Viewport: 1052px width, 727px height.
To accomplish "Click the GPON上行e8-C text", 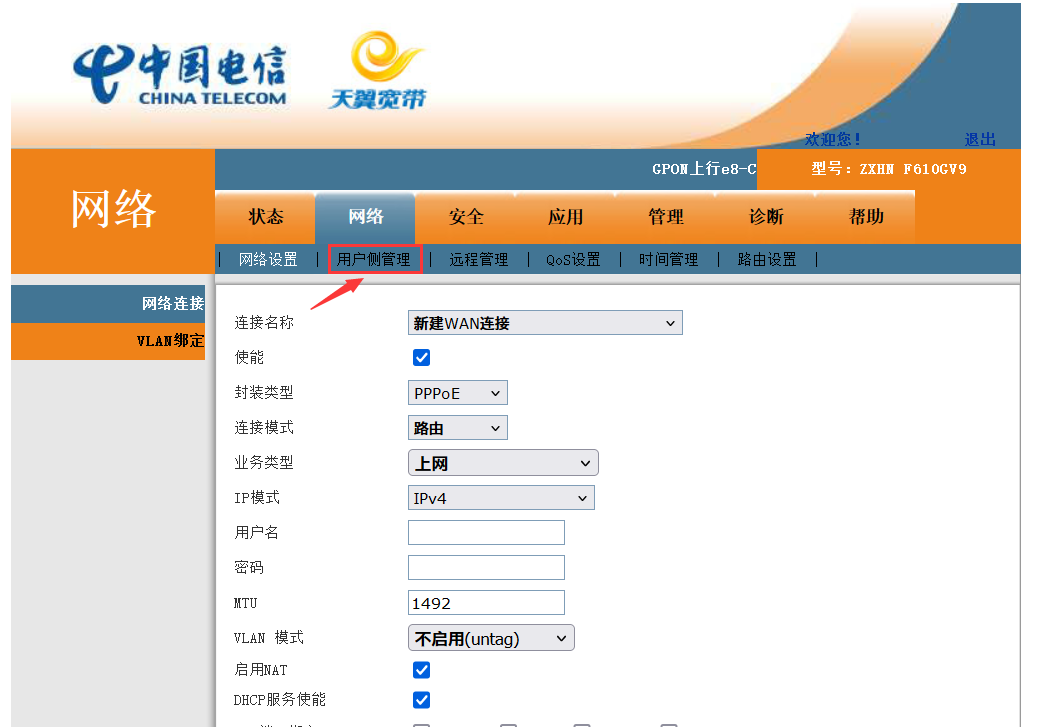I will (x=704, y=169).
